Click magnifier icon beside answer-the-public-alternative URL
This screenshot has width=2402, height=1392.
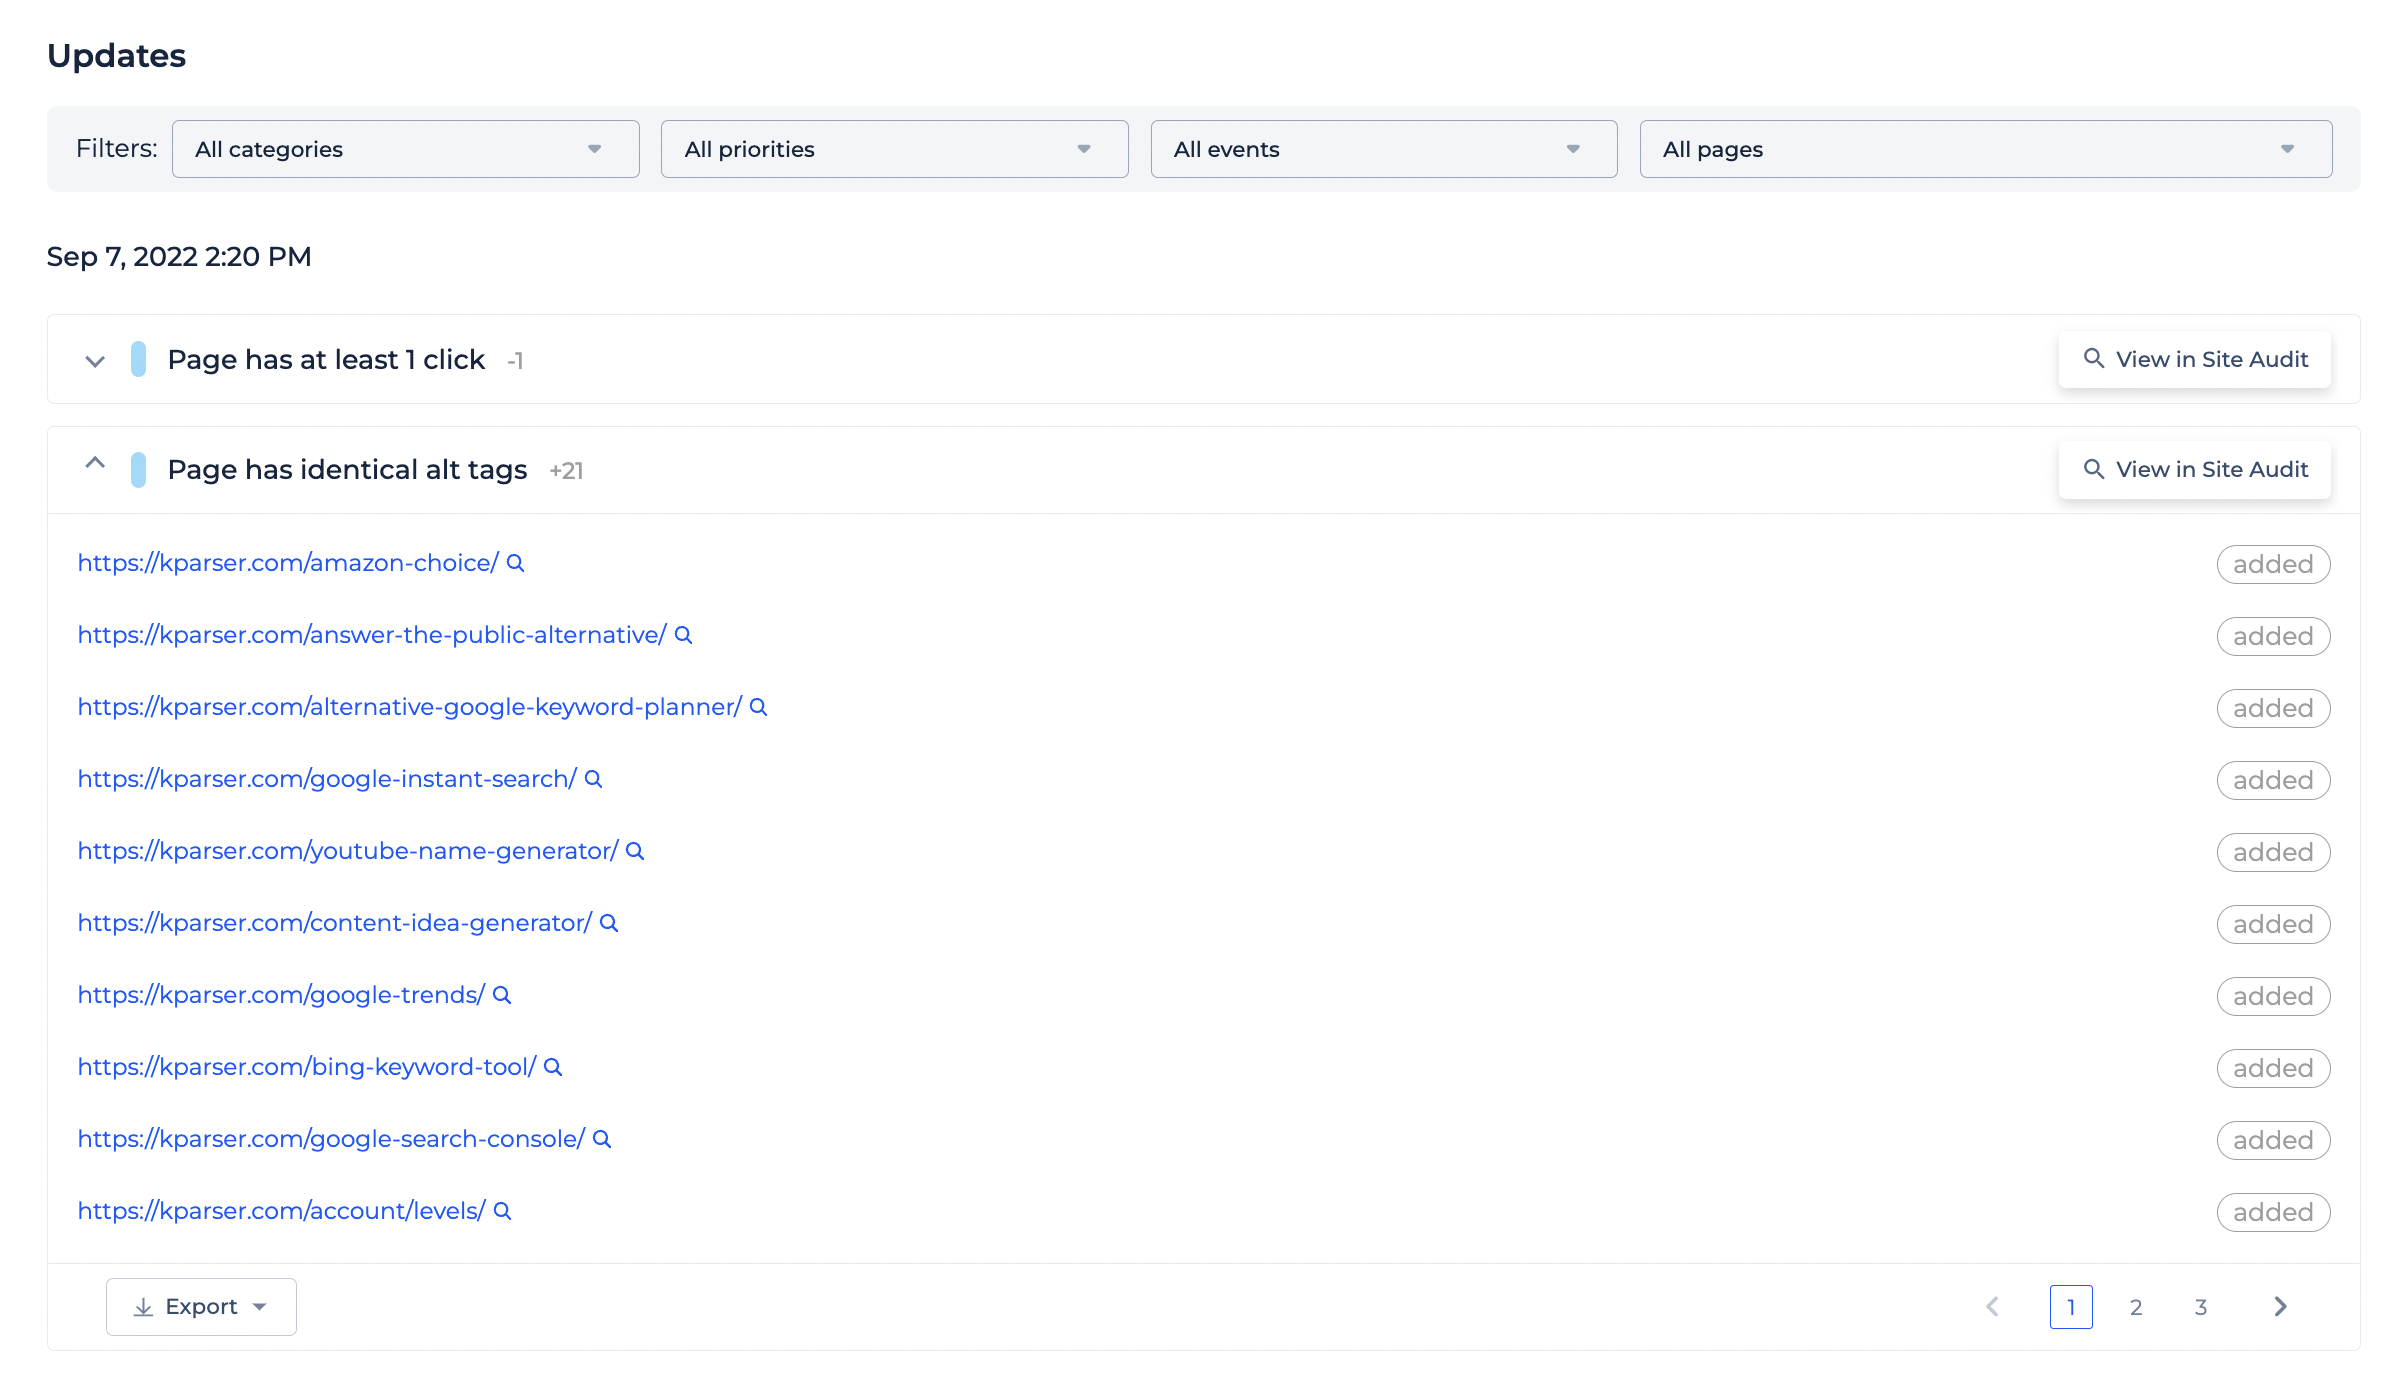683,635
